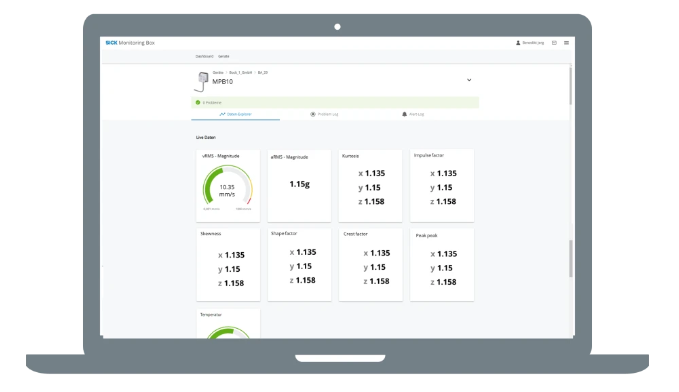679x392 pixels.
Task: Open the hamburger menu icon
Action: [566, 43]
